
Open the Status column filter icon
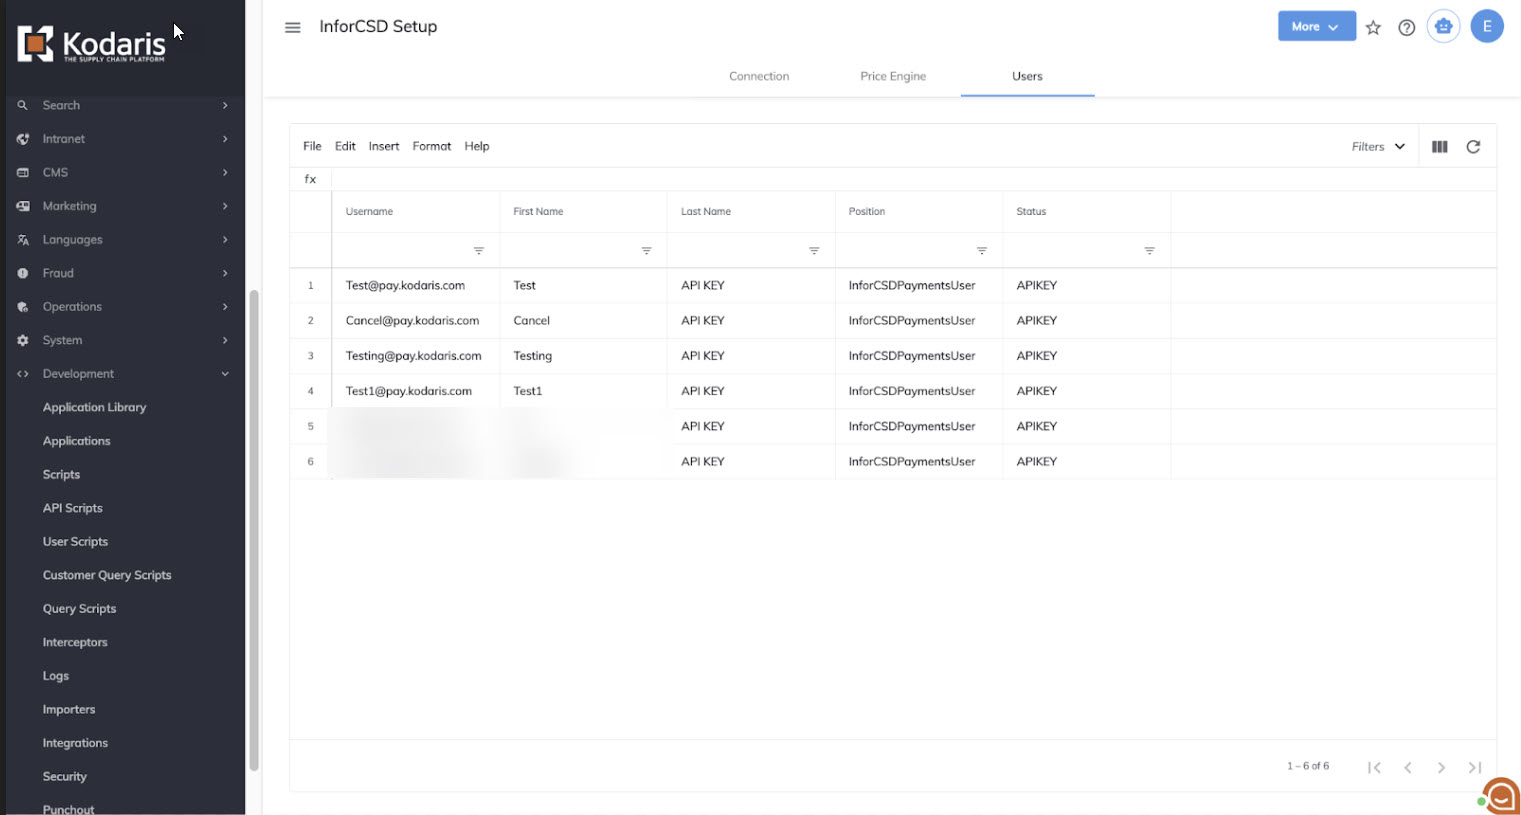coord(1150,251)
